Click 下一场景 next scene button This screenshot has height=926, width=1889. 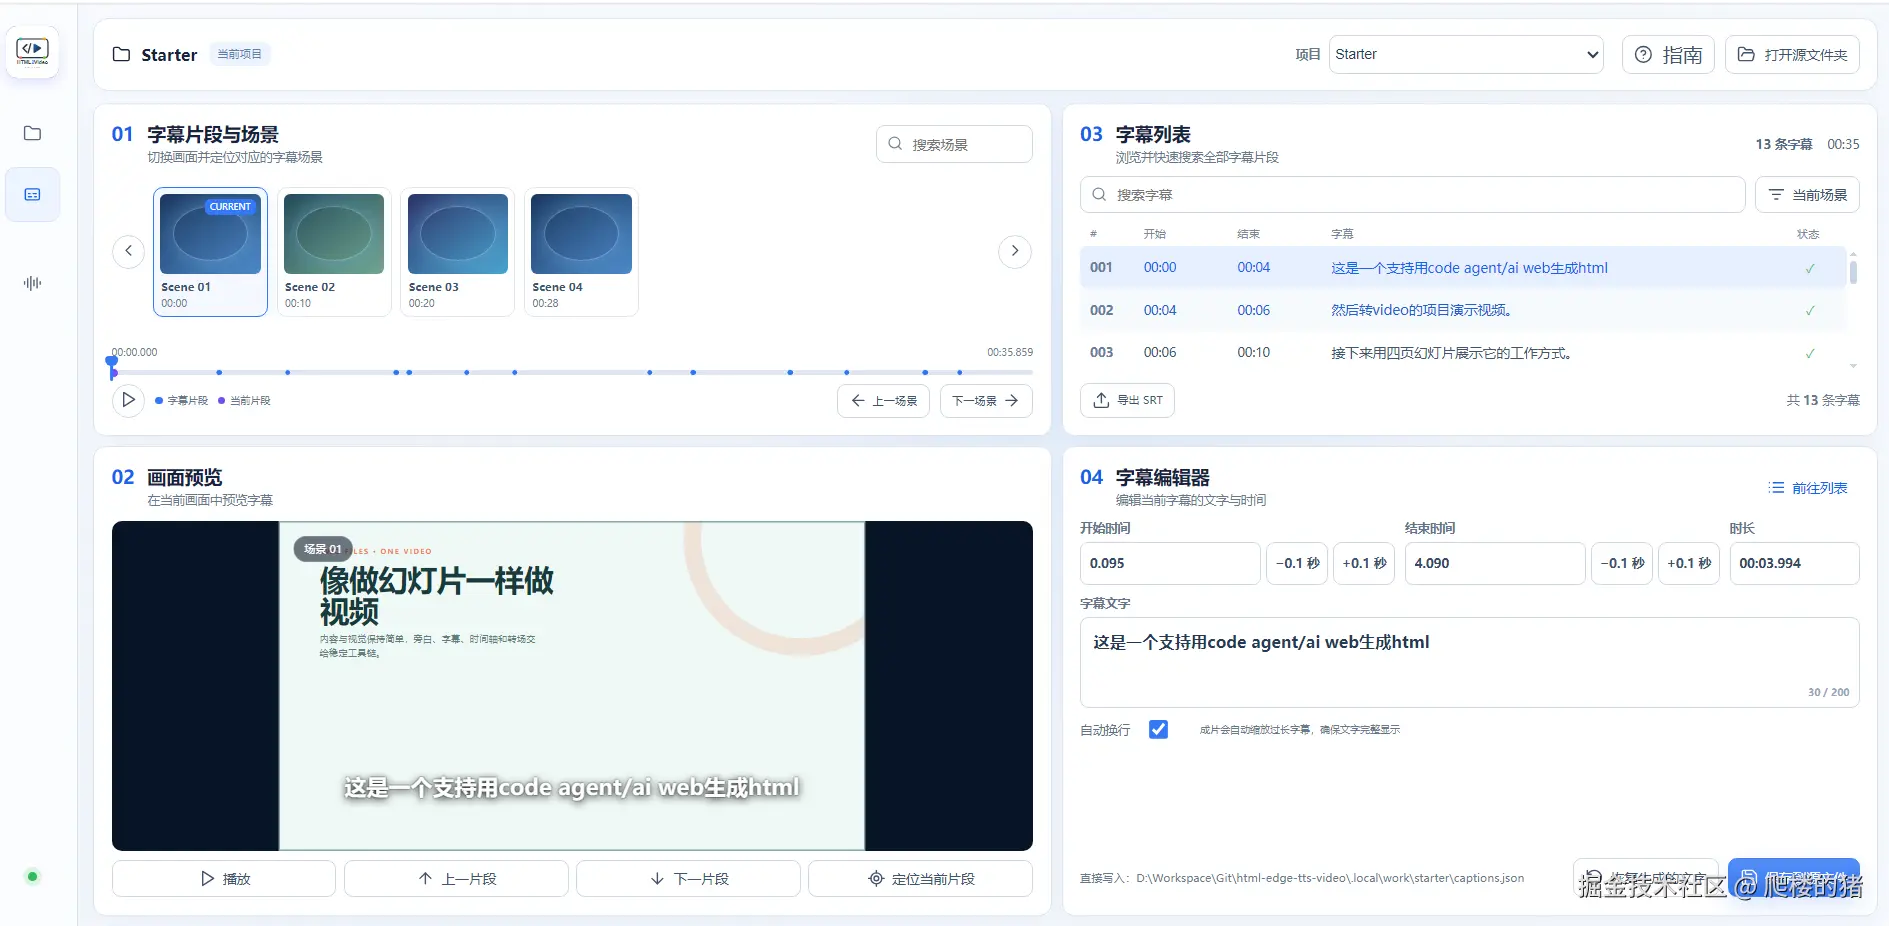(x=986, y=401)
